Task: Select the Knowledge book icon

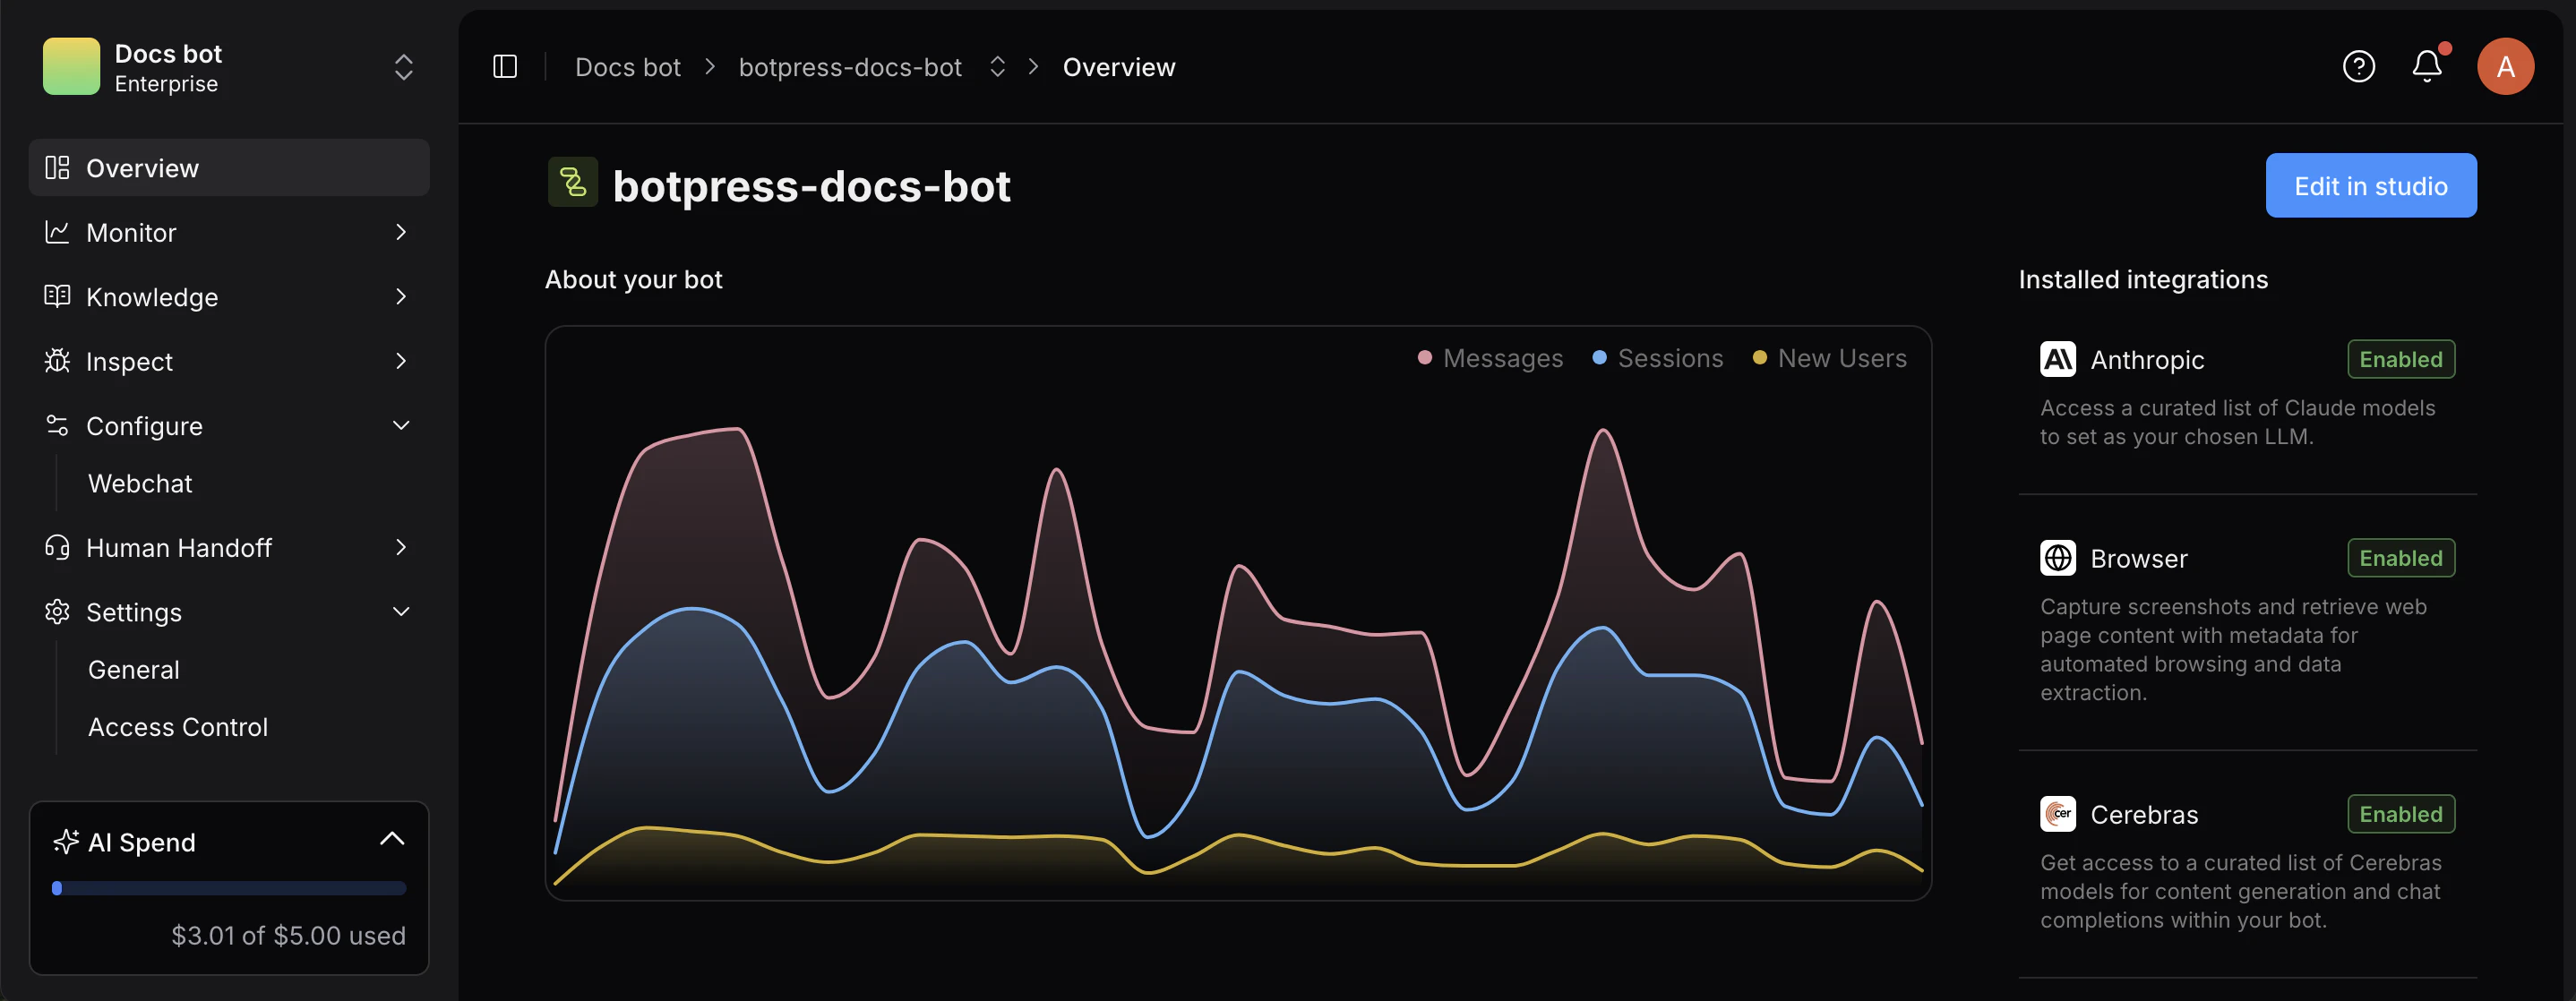Action: [57, 296]
